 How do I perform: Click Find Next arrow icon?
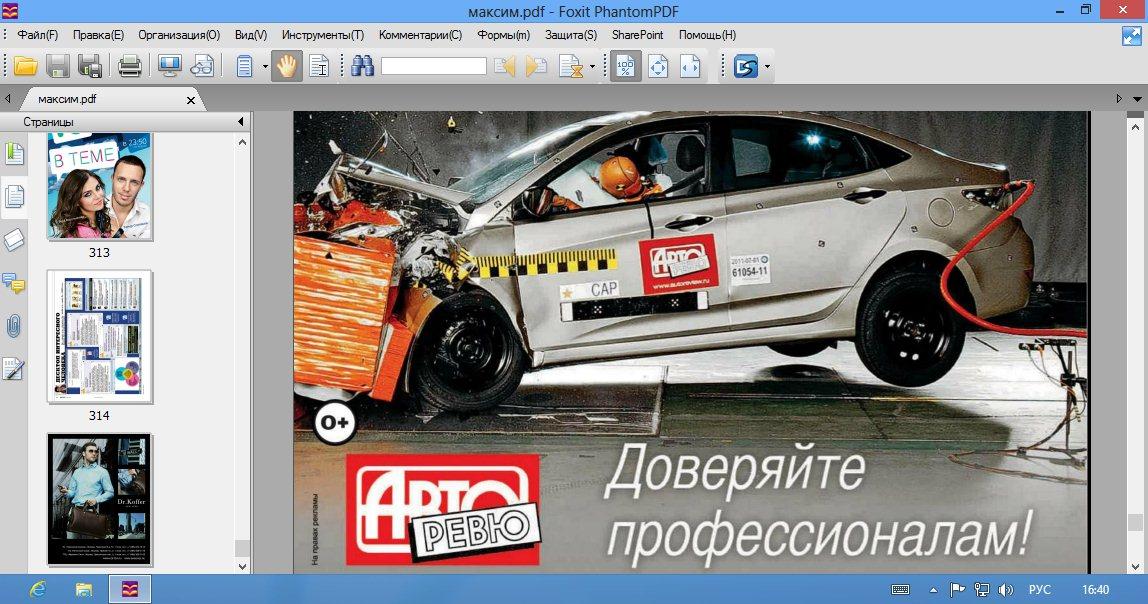point(536,67)
